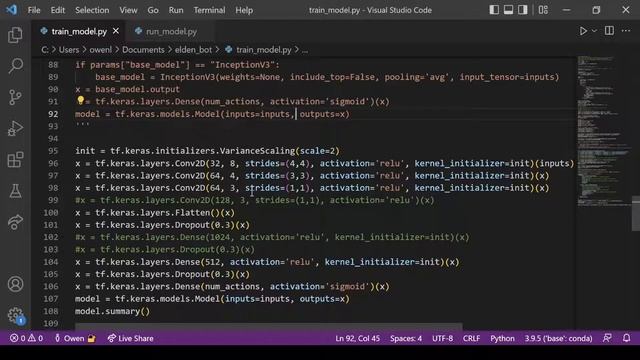The width and height of the screenshot is (640, 360).
Task: Run the Python file with play button
Action: (583, 31)
